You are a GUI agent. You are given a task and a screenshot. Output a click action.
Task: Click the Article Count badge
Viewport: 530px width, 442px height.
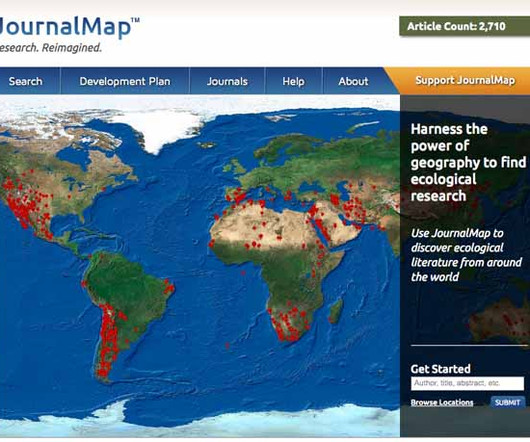pos(464,26)
